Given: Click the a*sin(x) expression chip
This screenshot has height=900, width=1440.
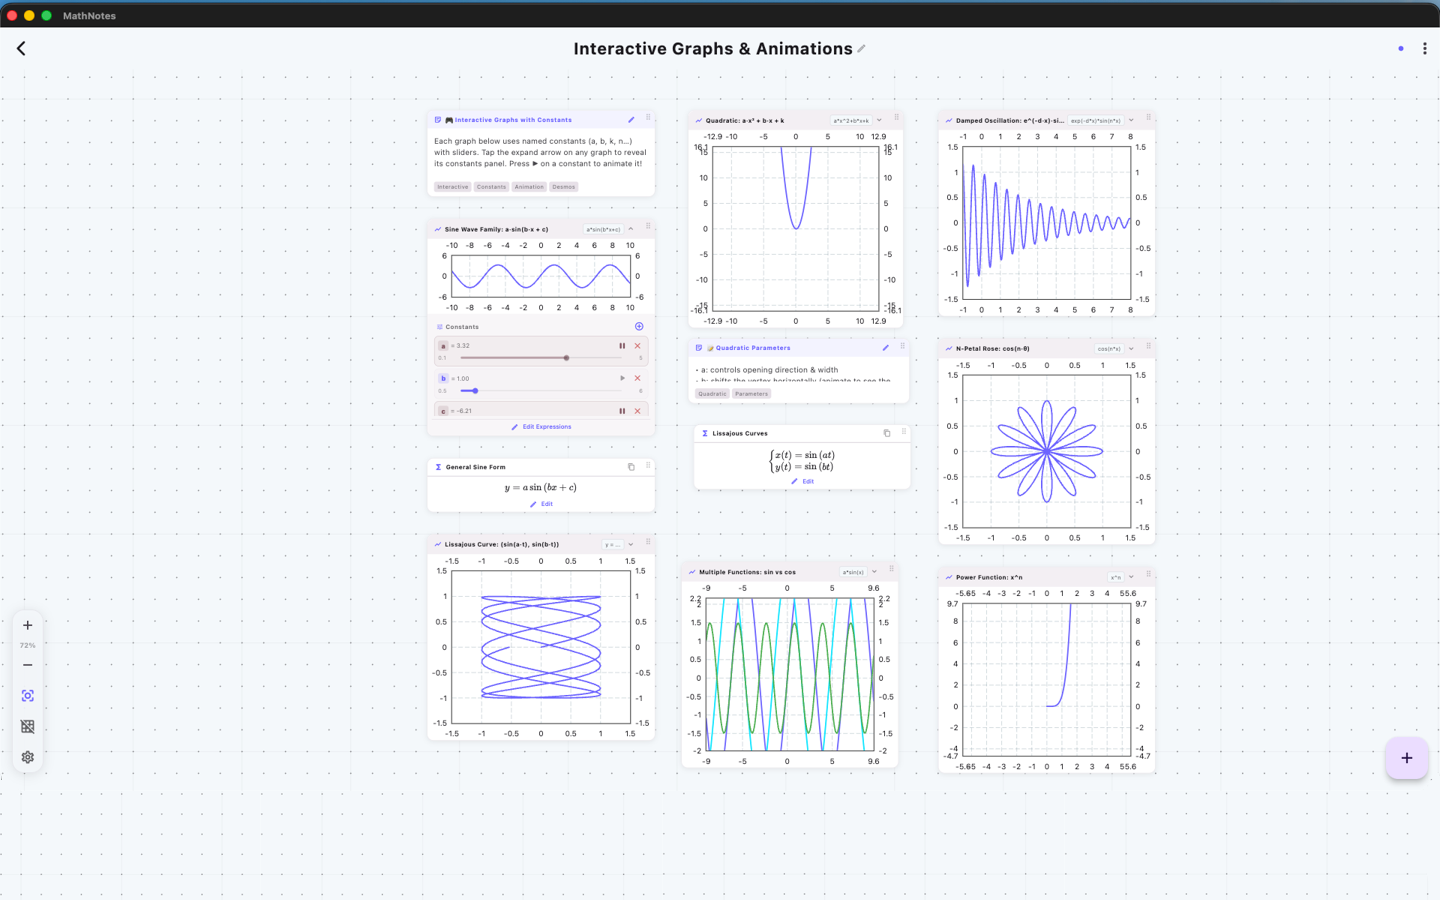Looking at the screenshot, I should coord(853,572).
